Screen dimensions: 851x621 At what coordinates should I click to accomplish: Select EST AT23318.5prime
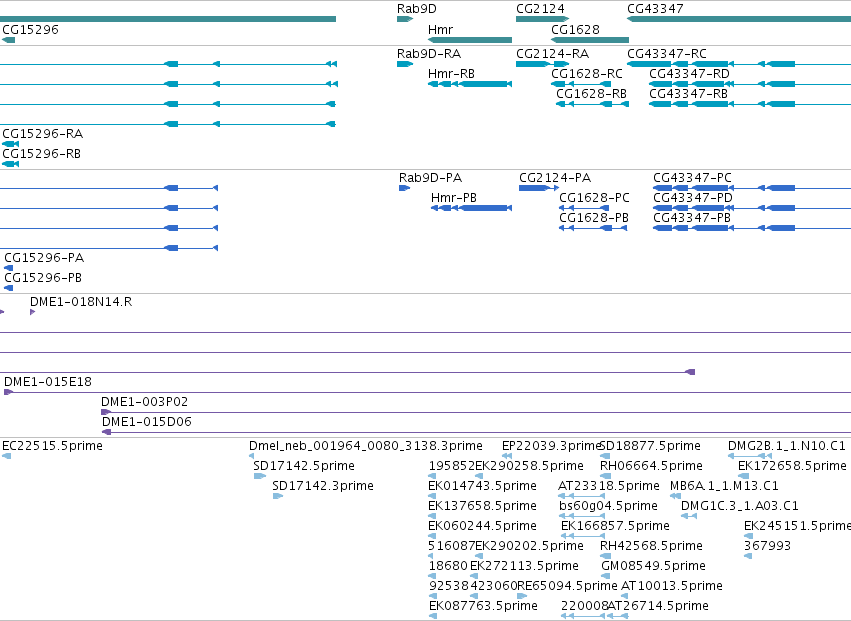point(609,486)
